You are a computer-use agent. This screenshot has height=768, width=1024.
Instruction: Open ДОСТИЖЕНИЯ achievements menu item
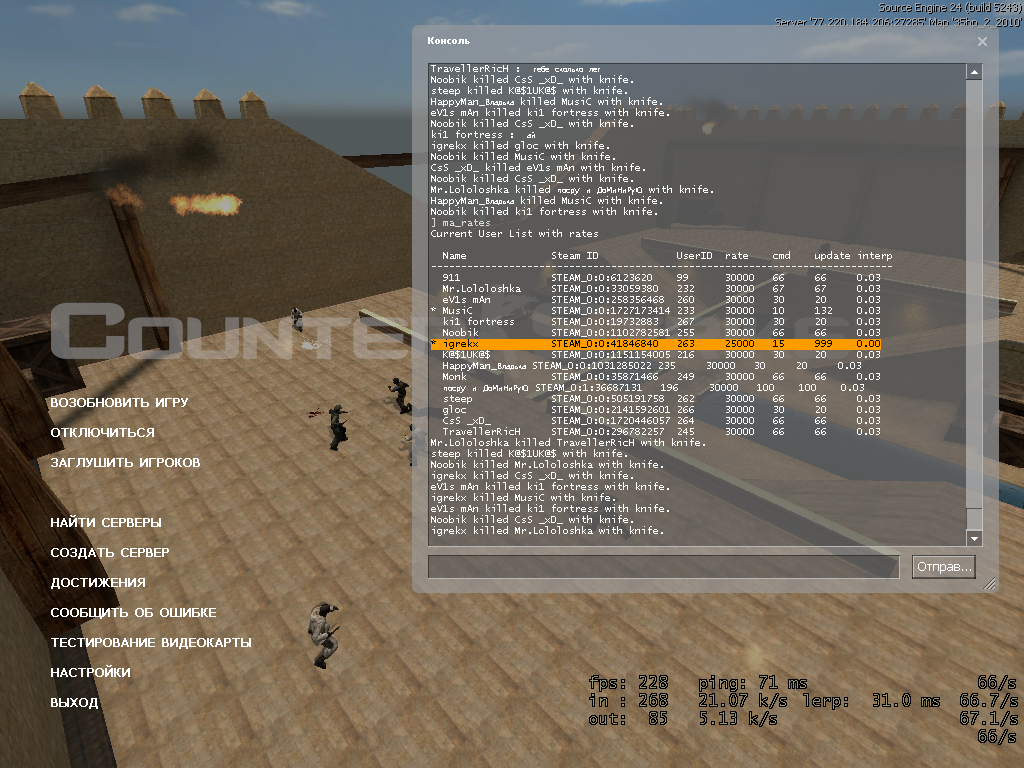tap(98, 583)
